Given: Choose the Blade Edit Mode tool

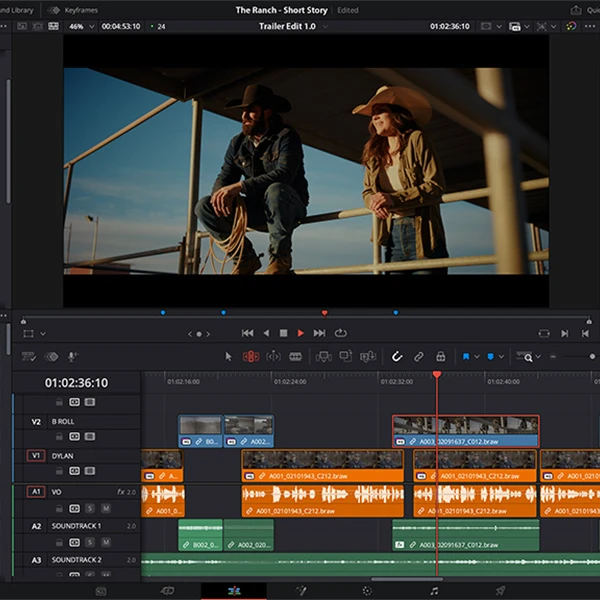Looking at the screenshot, I should coord(296,356).
